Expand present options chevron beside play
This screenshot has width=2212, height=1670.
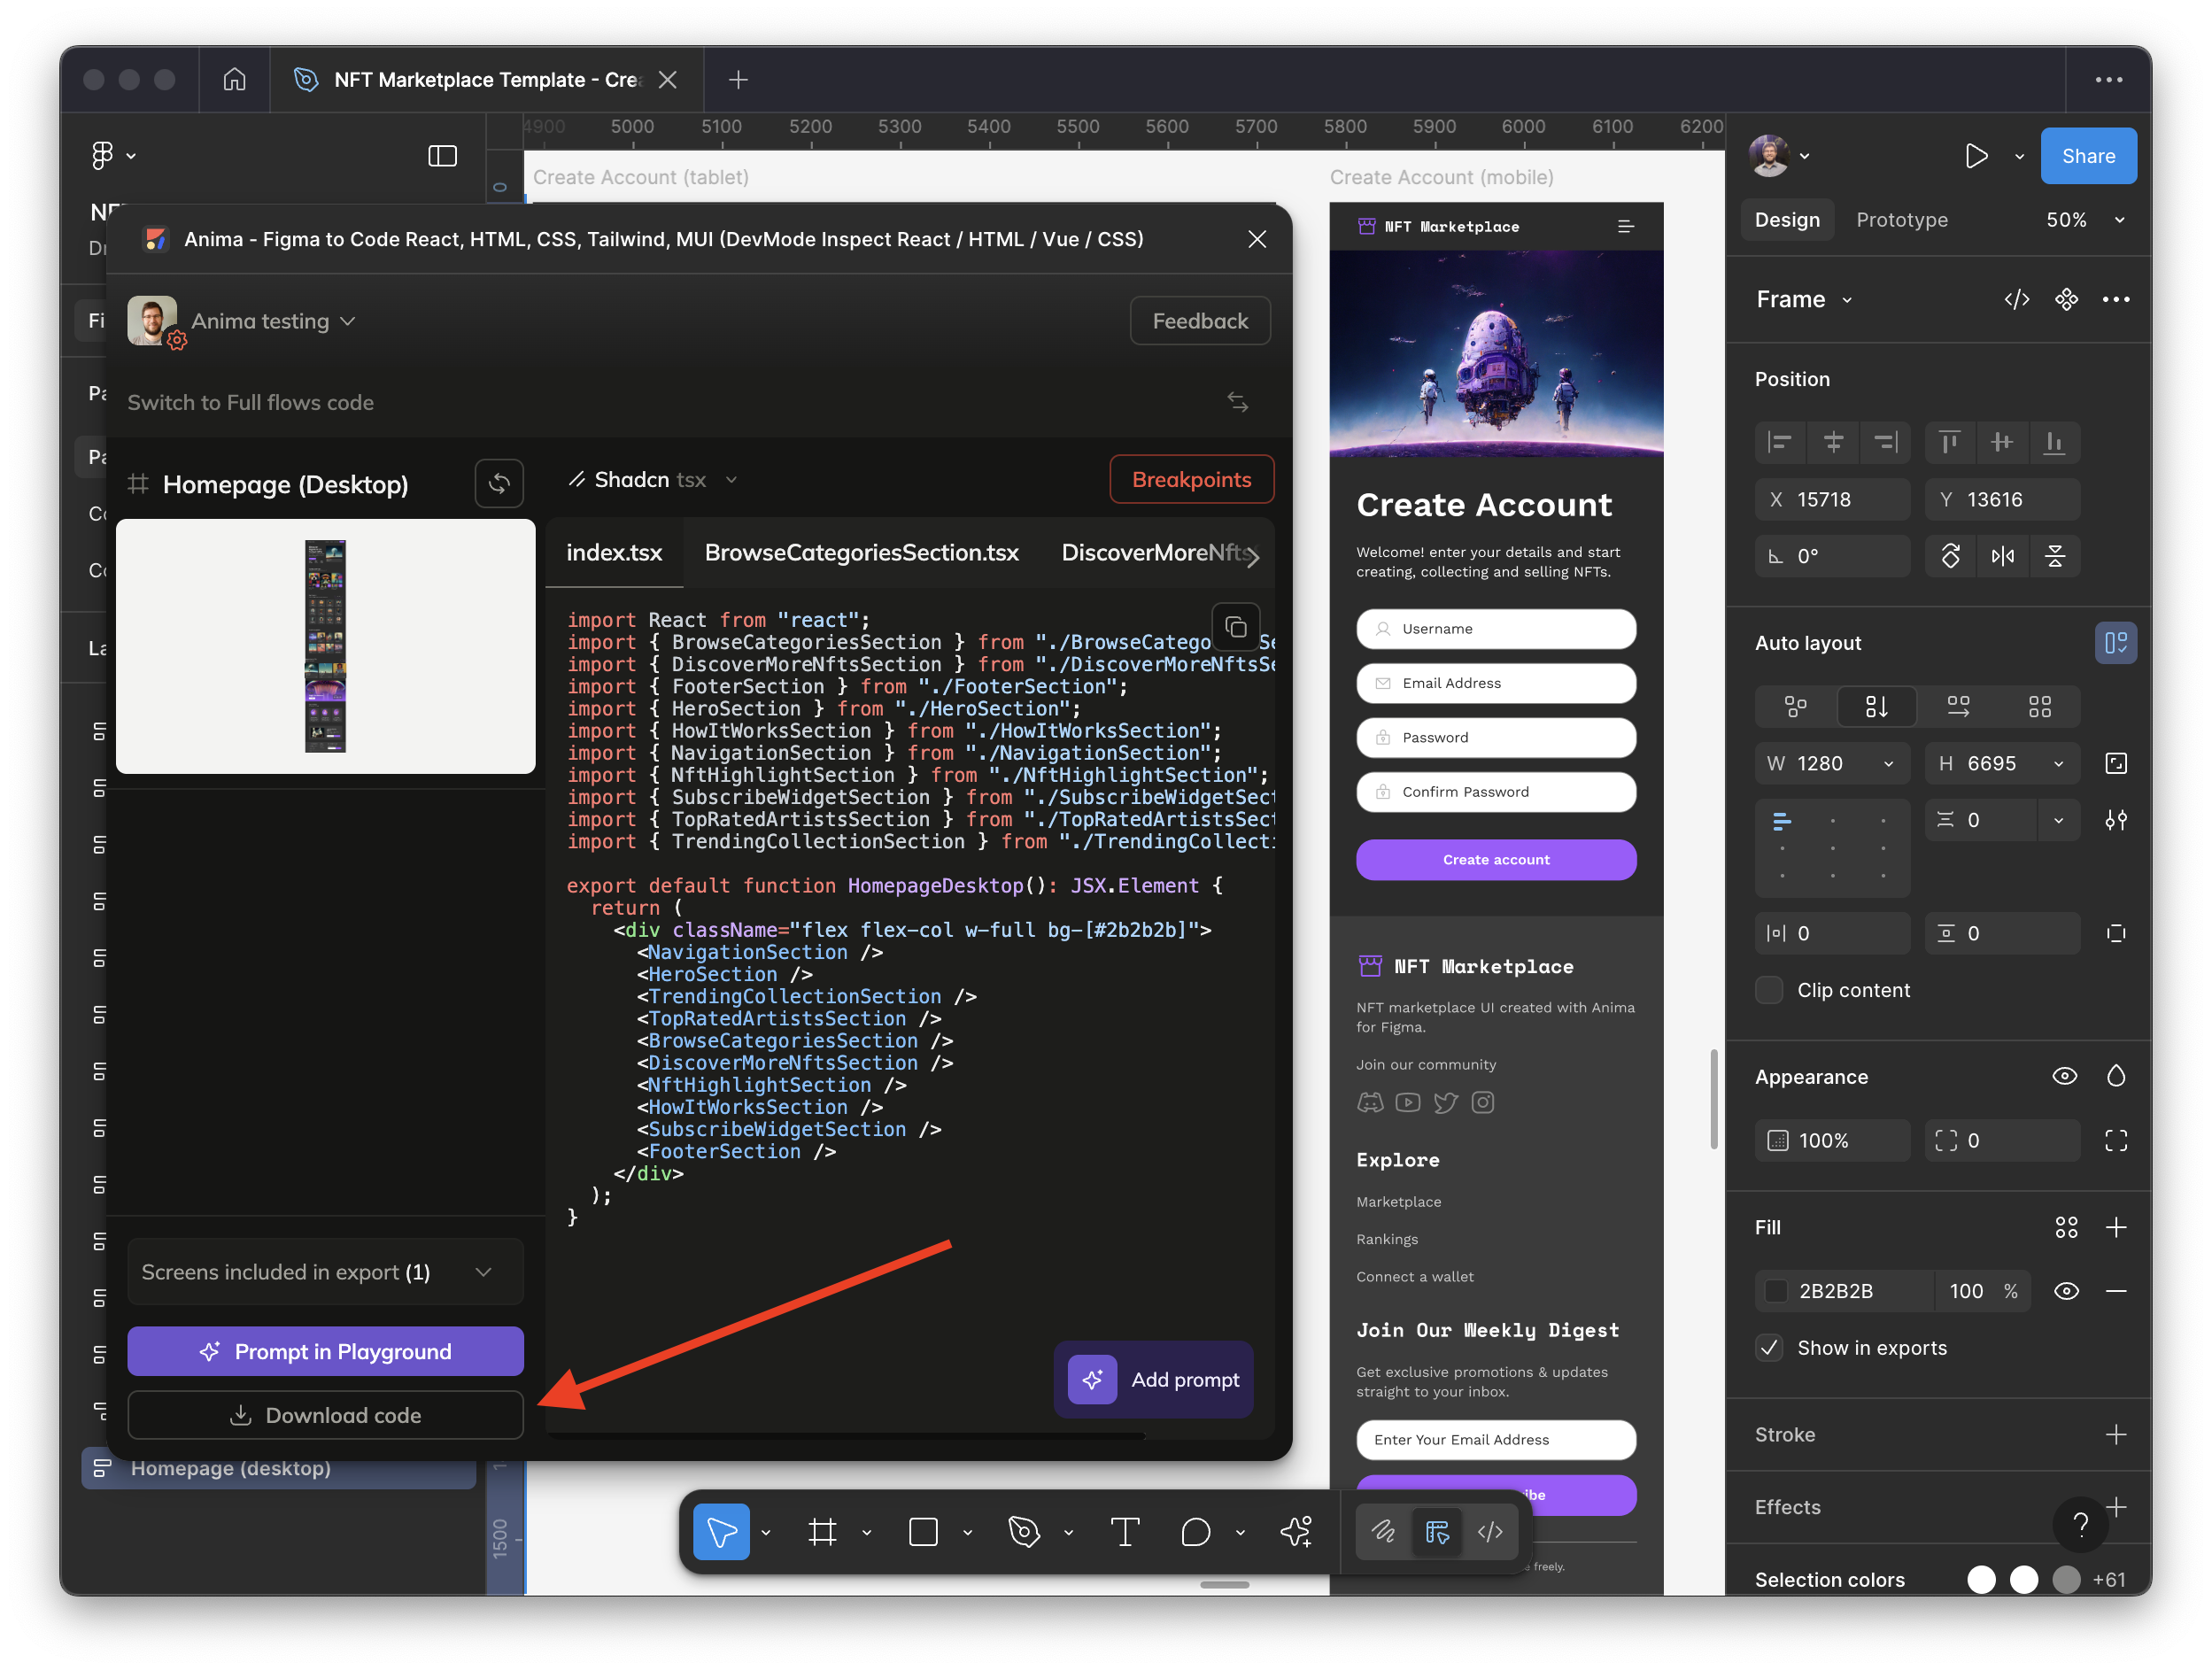click(2018, 156)
